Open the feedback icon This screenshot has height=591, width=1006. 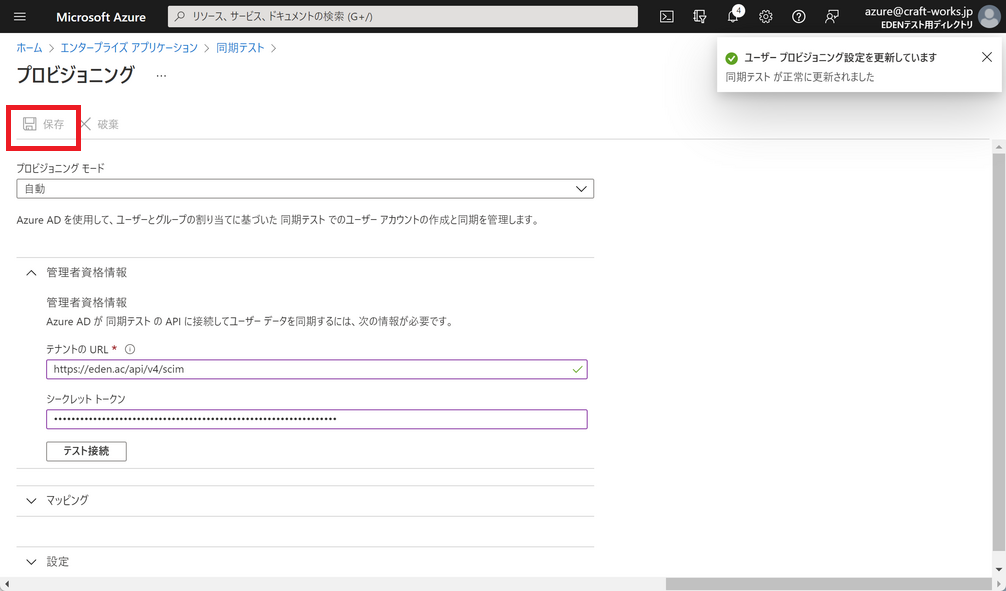pyautogui.click(x=831, y=17)
